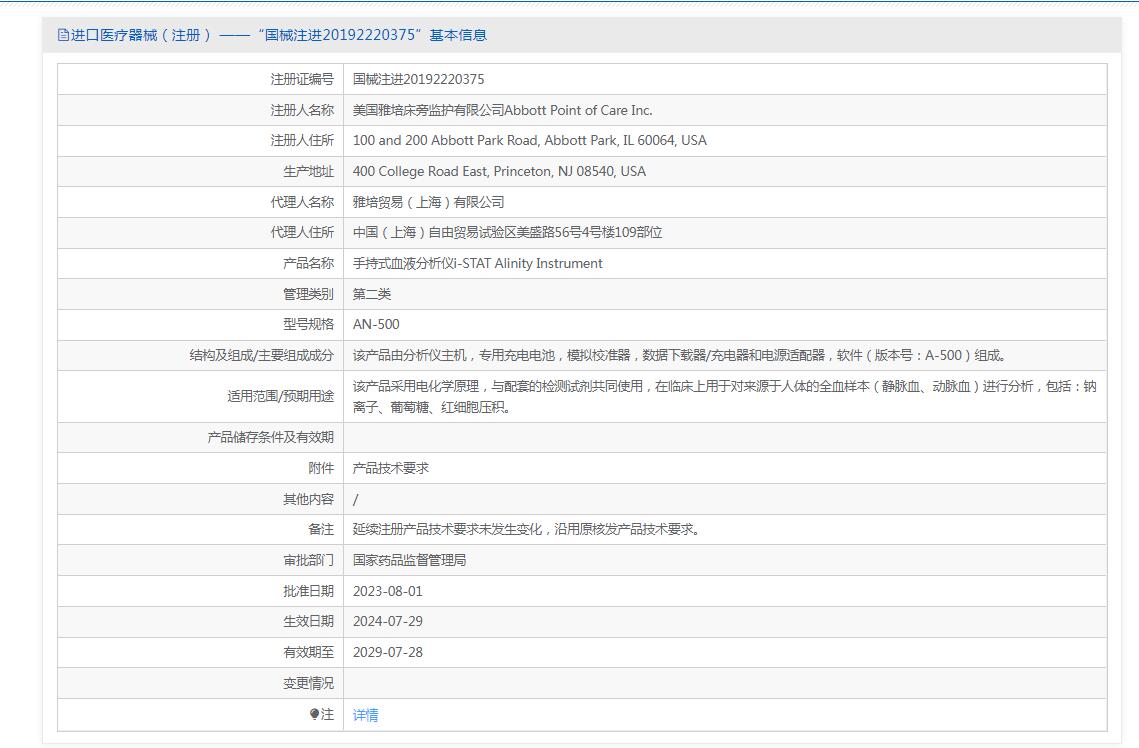
Task: Click the panel heading 进口医疗器械（注册）基本信息
Action: [x=272, y=35]
